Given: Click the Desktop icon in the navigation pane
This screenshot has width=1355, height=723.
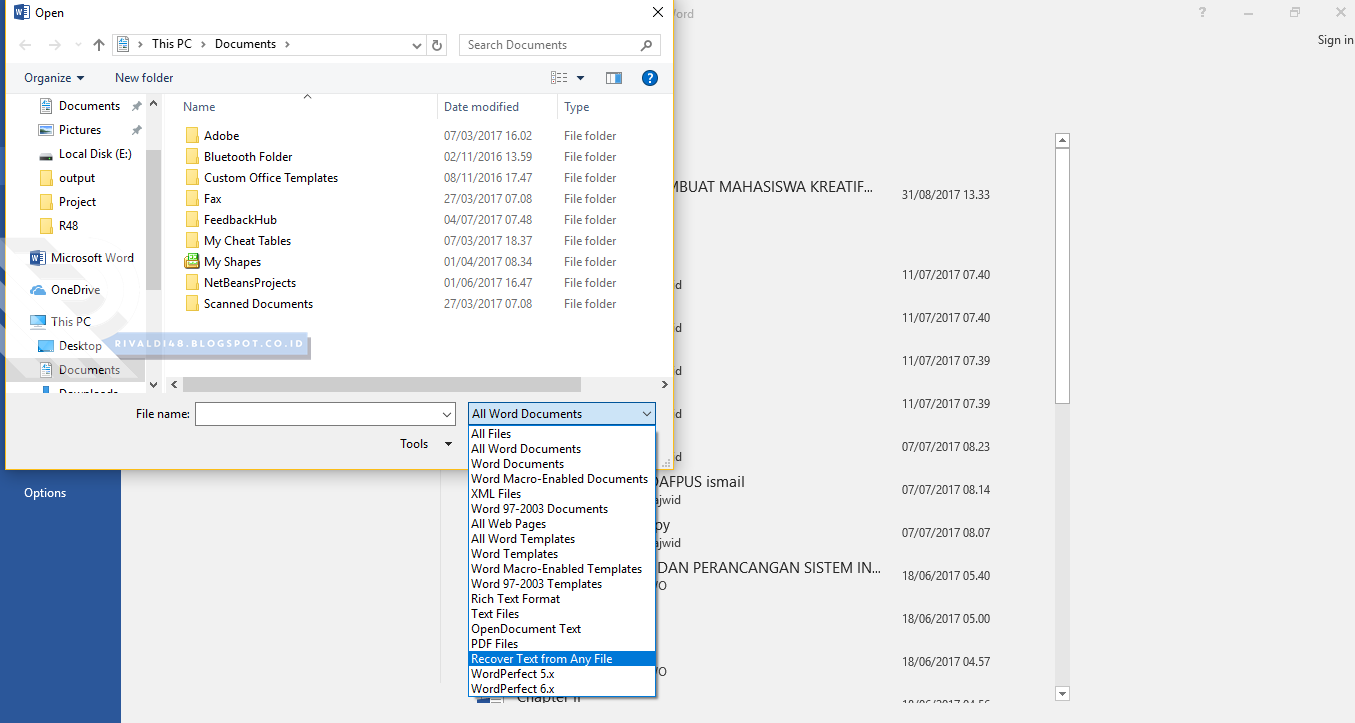Looking at the screenshot, I should pos(45,346).
